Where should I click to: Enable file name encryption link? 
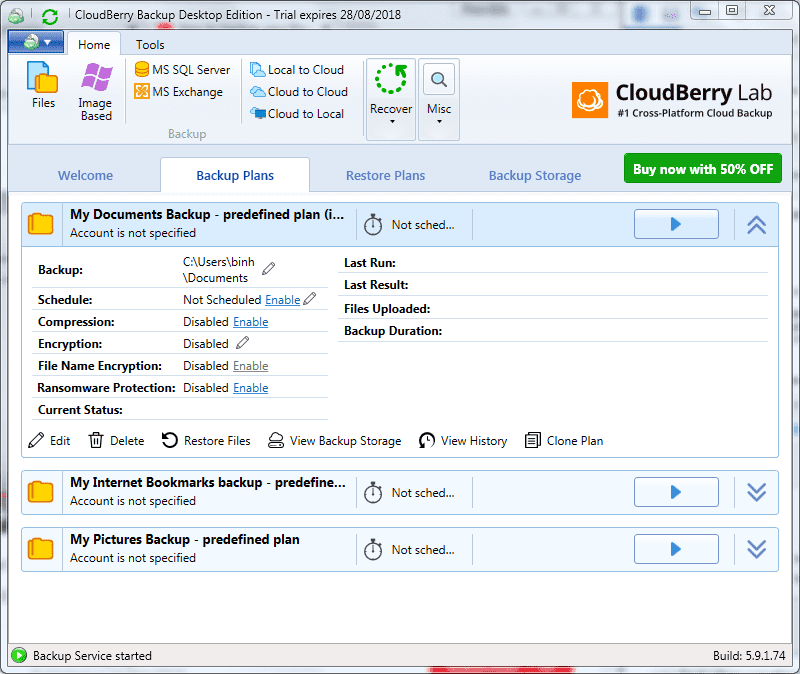coord(251,366)
